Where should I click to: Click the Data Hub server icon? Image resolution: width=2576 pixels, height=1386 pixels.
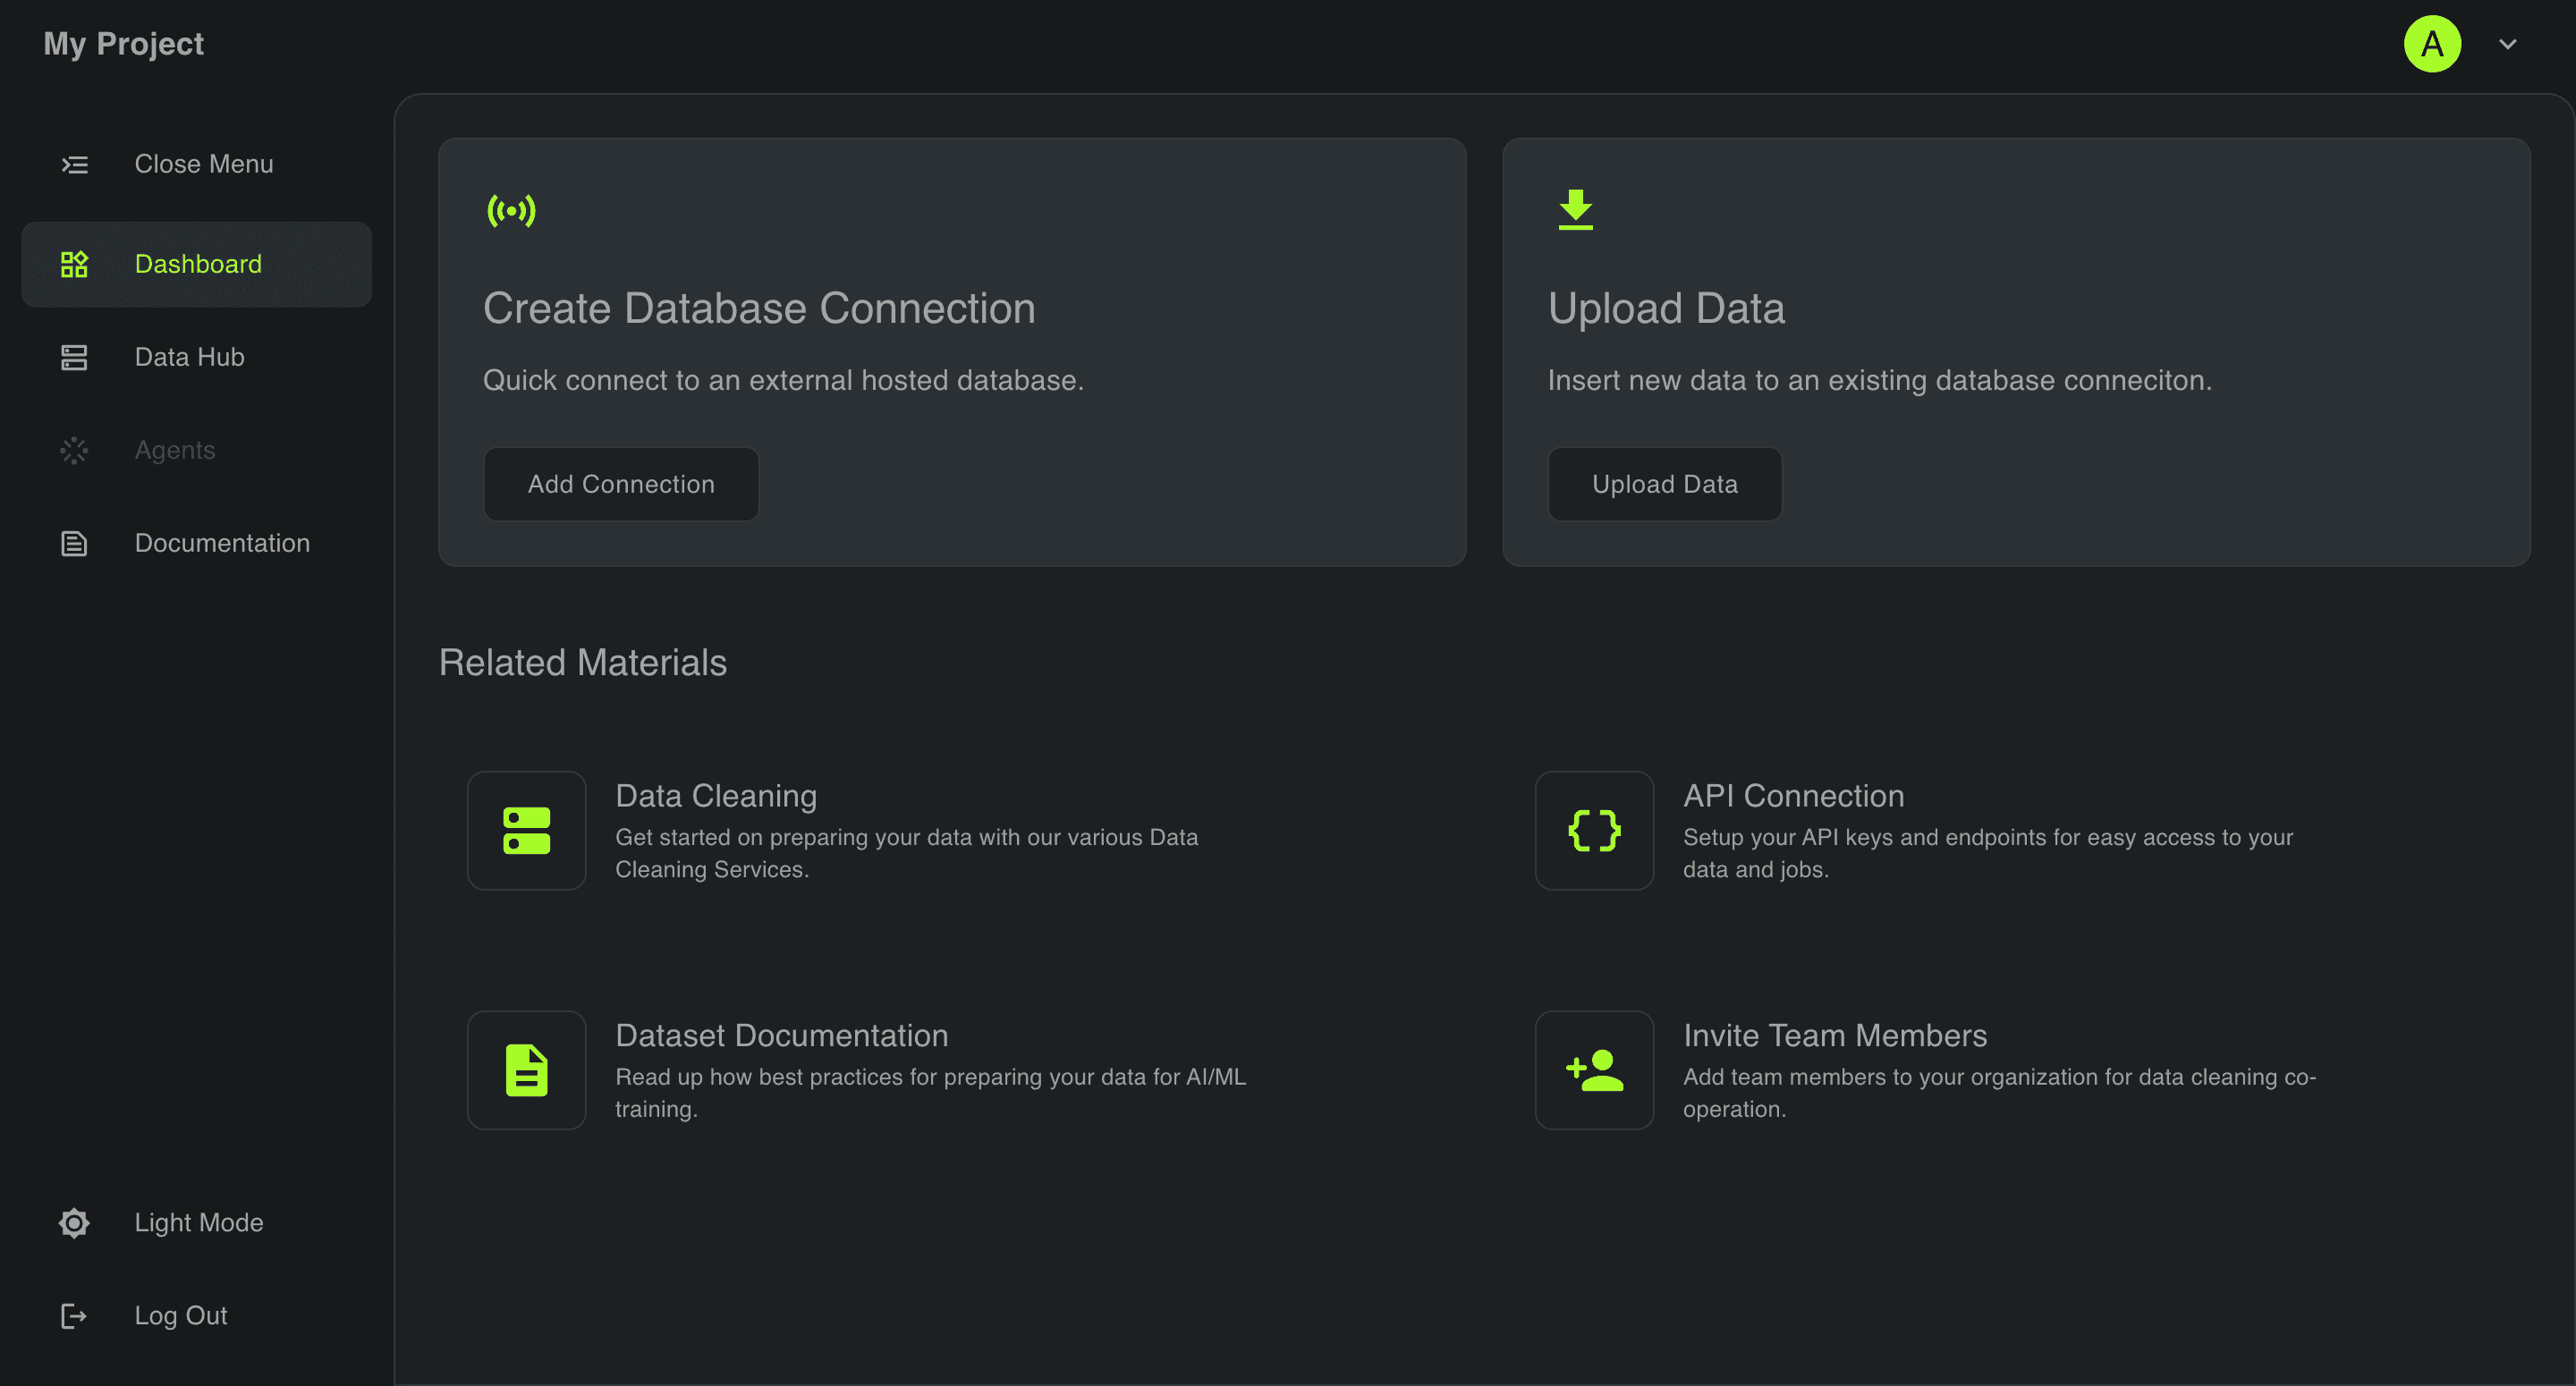[x=75, y=357]
